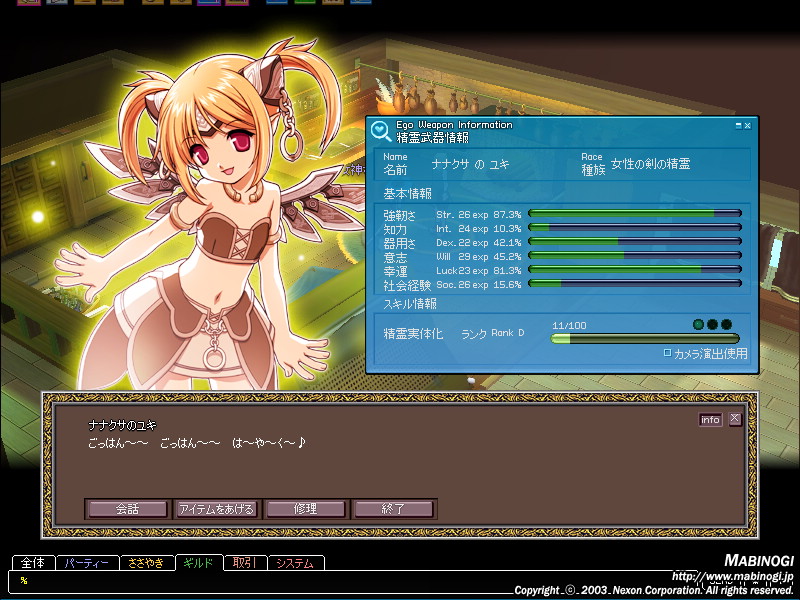800x600 pixels.
Task: Click the Rank D skill rank text
Action: tap(508, 333)
